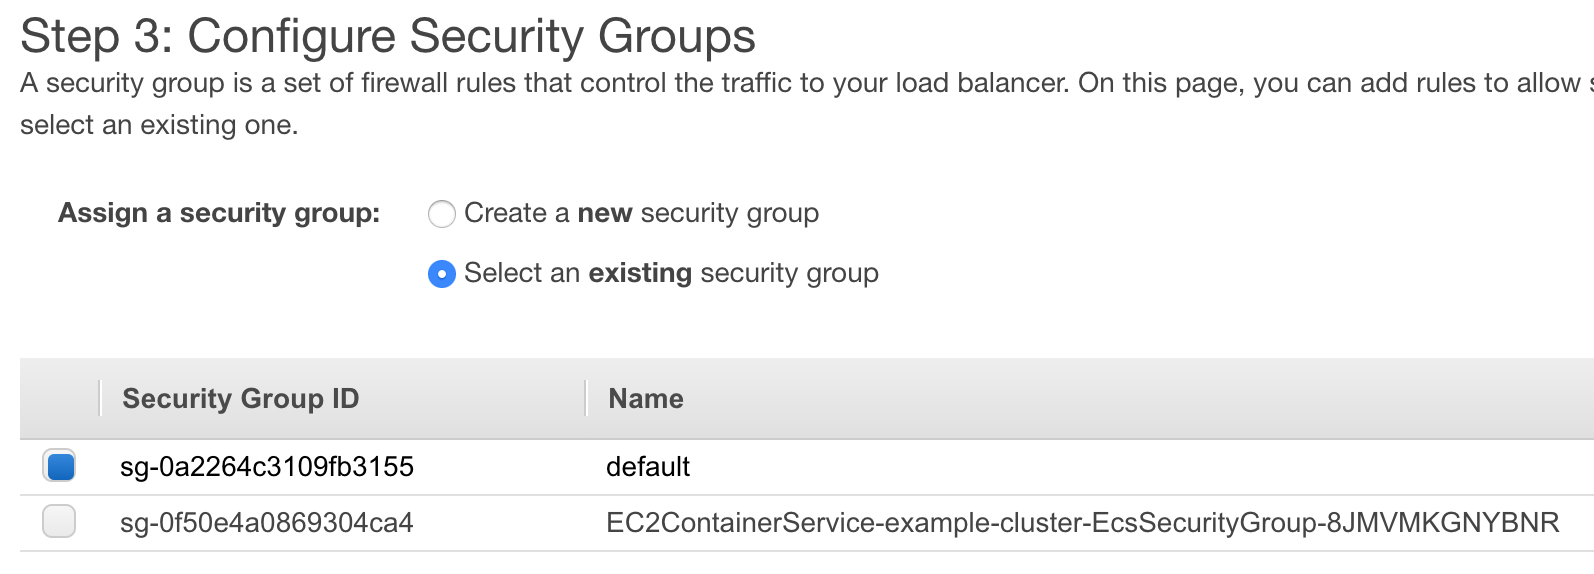Choose the Select an existing security group radio
The width and height of the screenshot is (1594, 574).
[x=441, y=274]
